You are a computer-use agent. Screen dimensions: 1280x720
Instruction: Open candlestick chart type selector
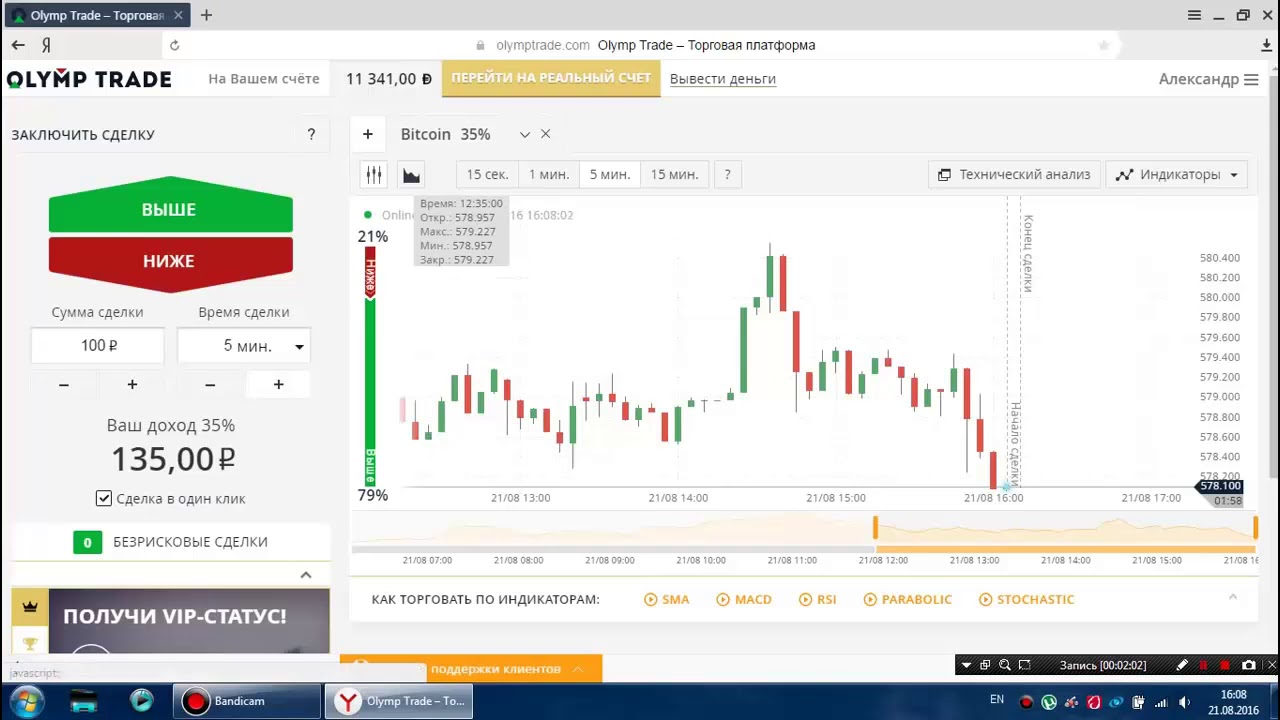click(374, 174)
